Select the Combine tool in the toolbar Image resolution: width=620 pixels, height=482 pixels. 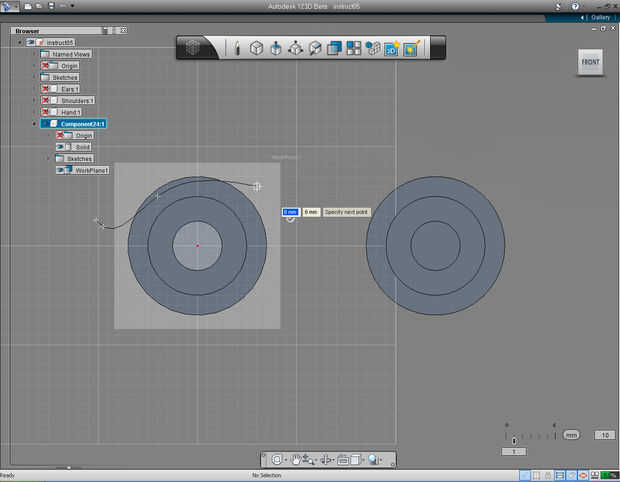(334, 48)
